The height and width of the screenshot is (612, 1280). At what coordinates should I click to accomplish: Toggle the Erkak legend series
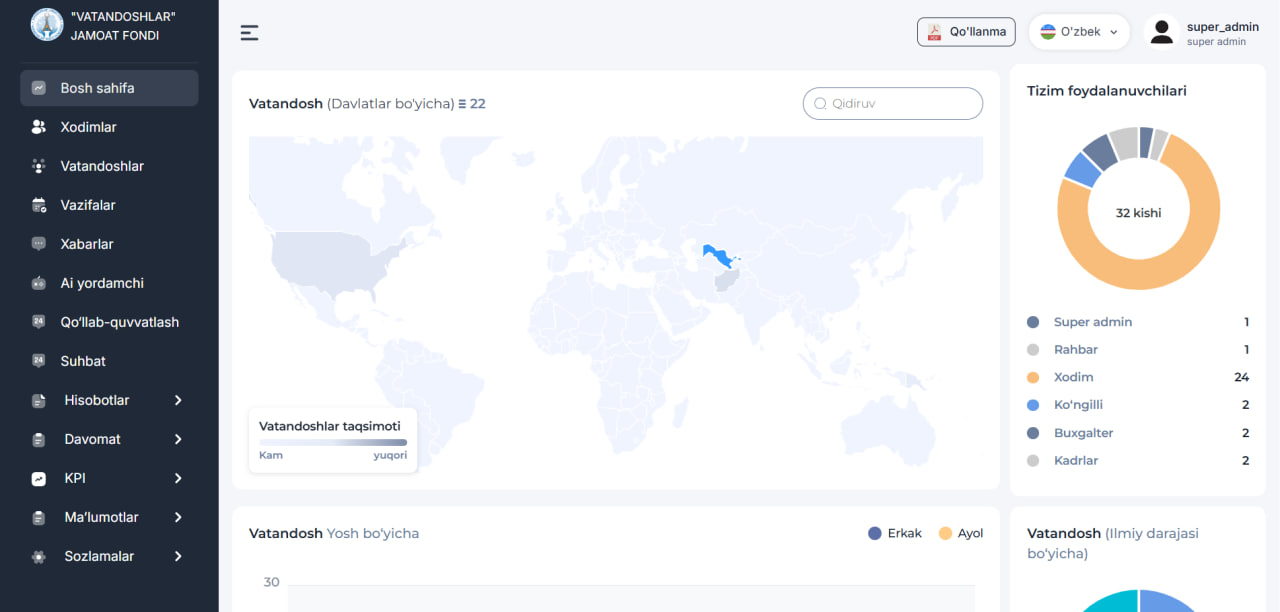pyautogui.click(x=895, y=533)
